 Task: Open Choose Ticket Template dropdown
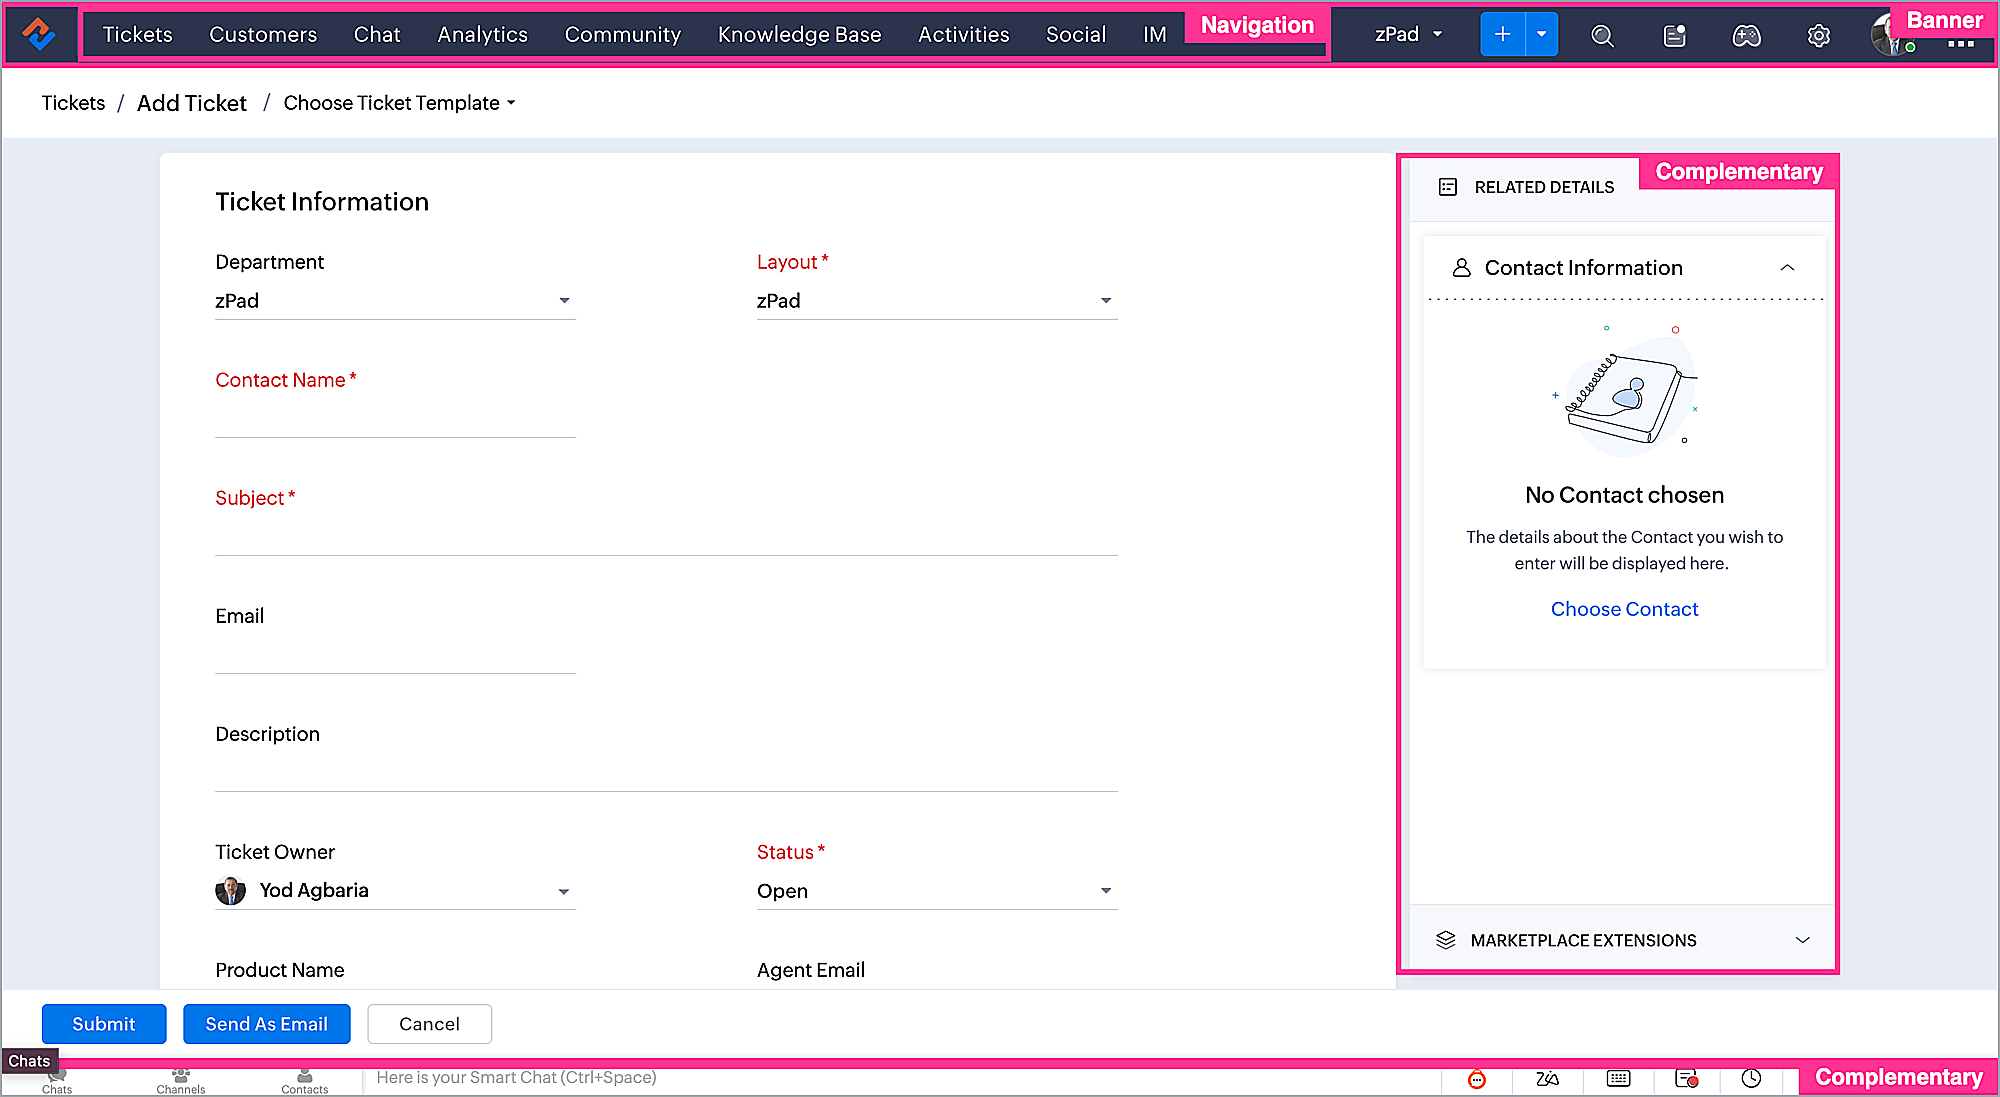[x=399, y=103]
